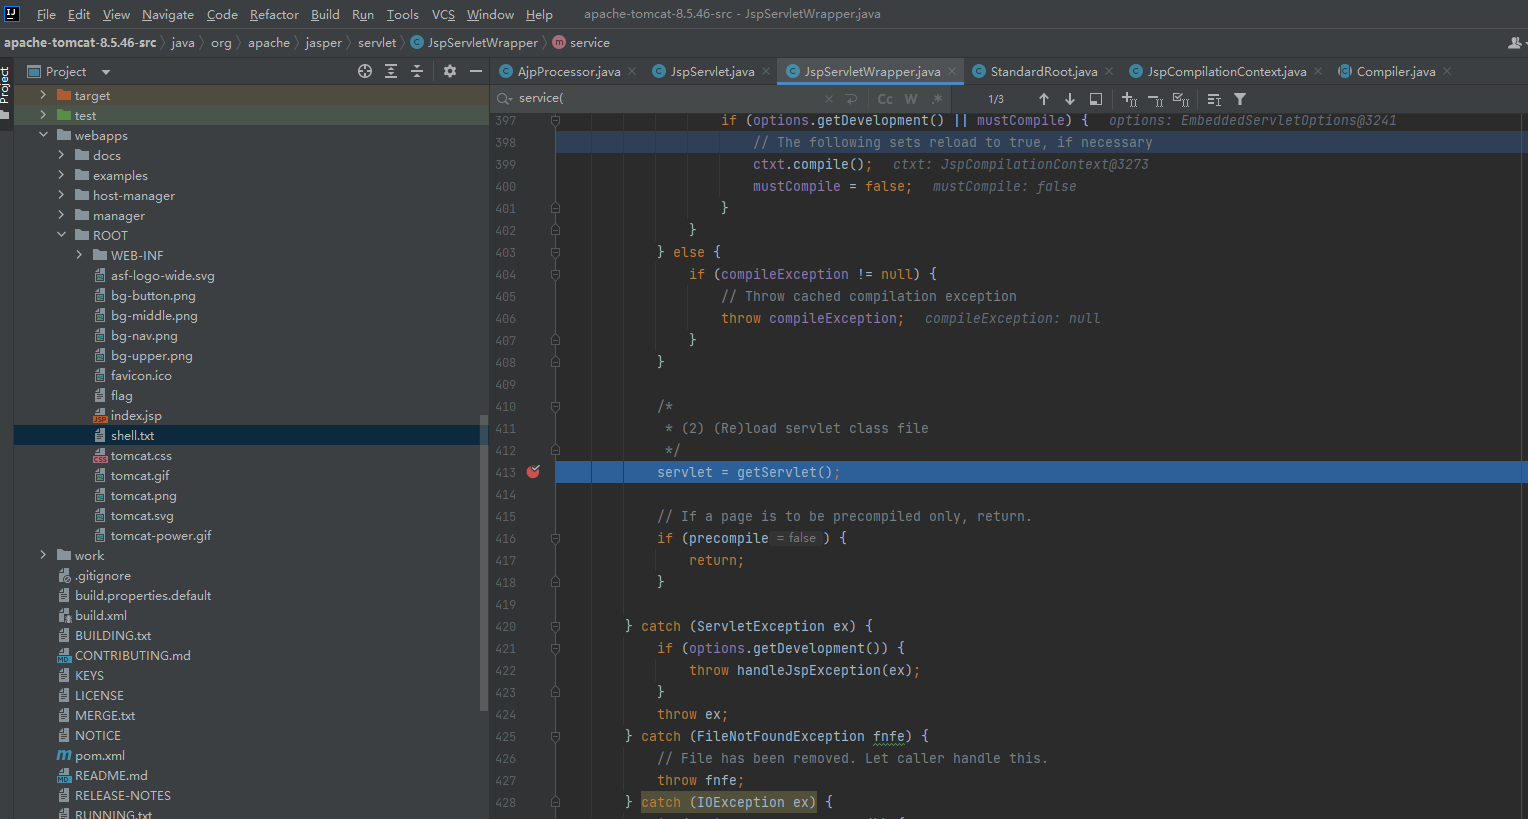Switch to StandardRoot.java tab
The image size is (1528, 819).
pos(1044,71)
